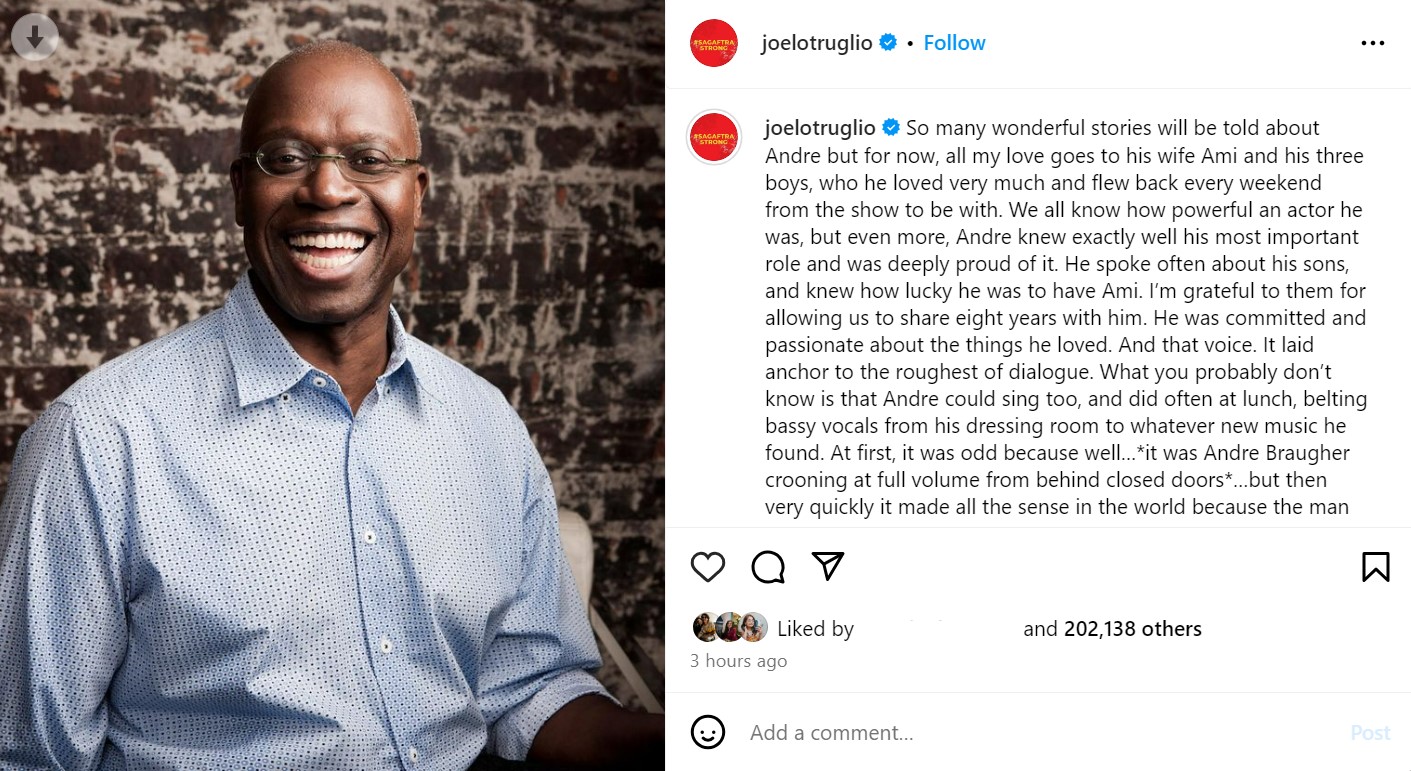Click the Post comment button

coord(1370,732)
